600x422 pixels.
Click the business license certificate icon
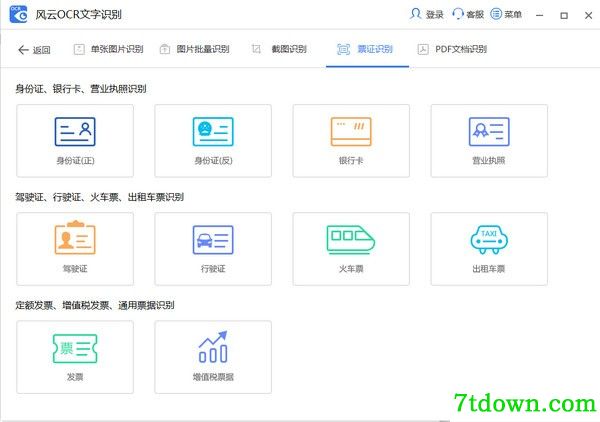[x=489, y=132]
